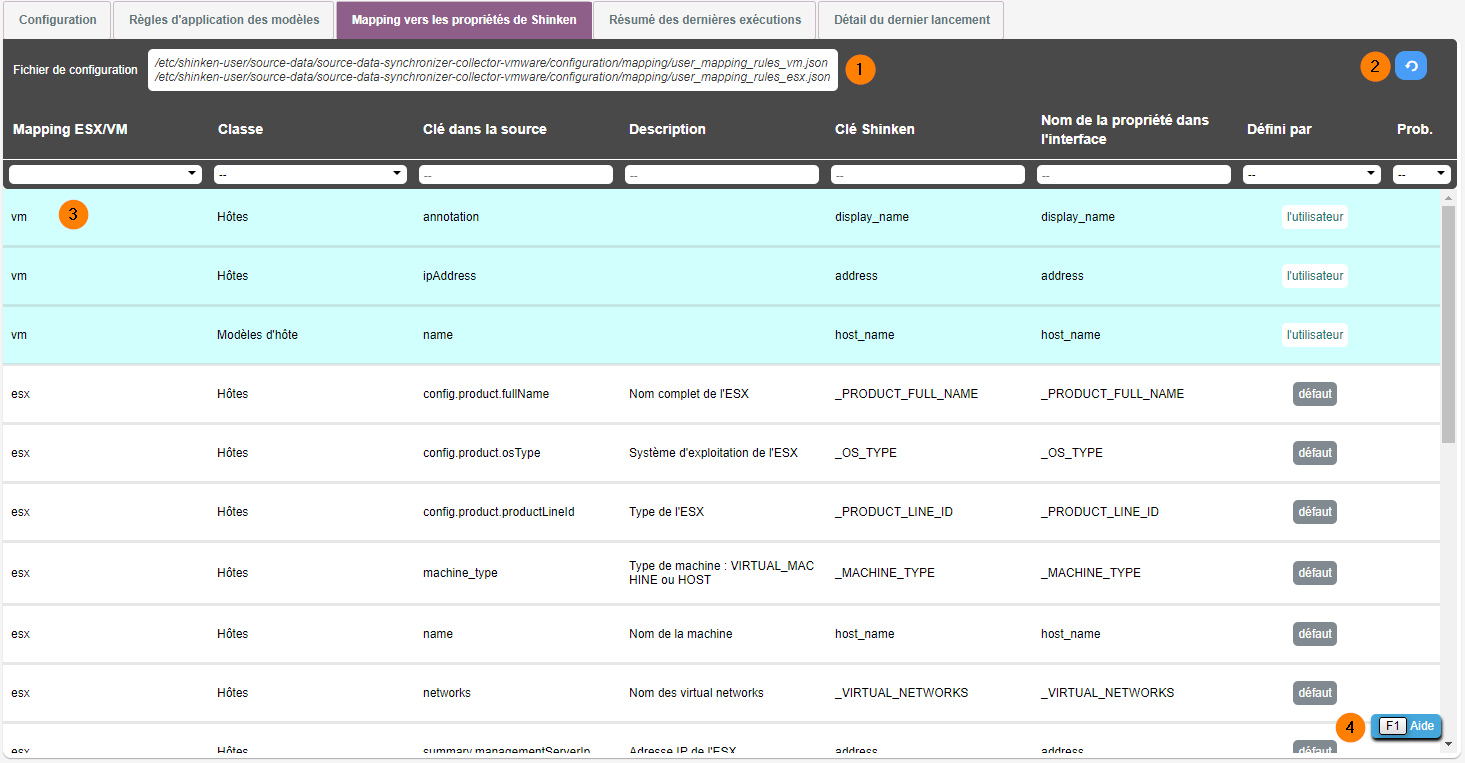Click the Clé Shinken filter field
1465x763 pixels.
pyautogui.click(x=928, y=174)
